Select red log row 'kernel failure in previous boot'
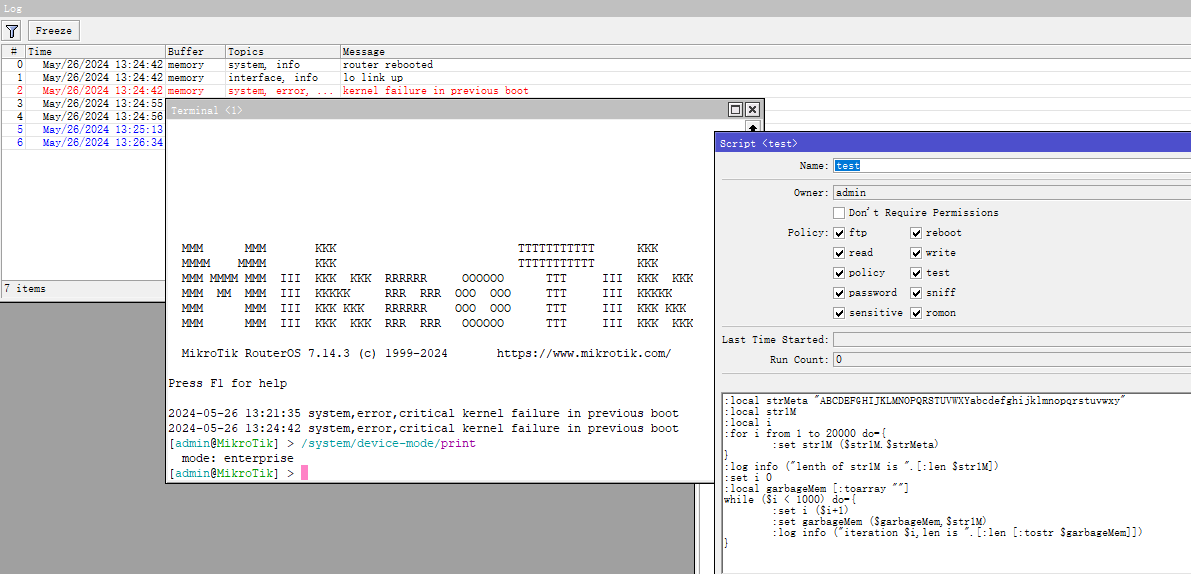The image size is (1191, 574). coord(596,91)
